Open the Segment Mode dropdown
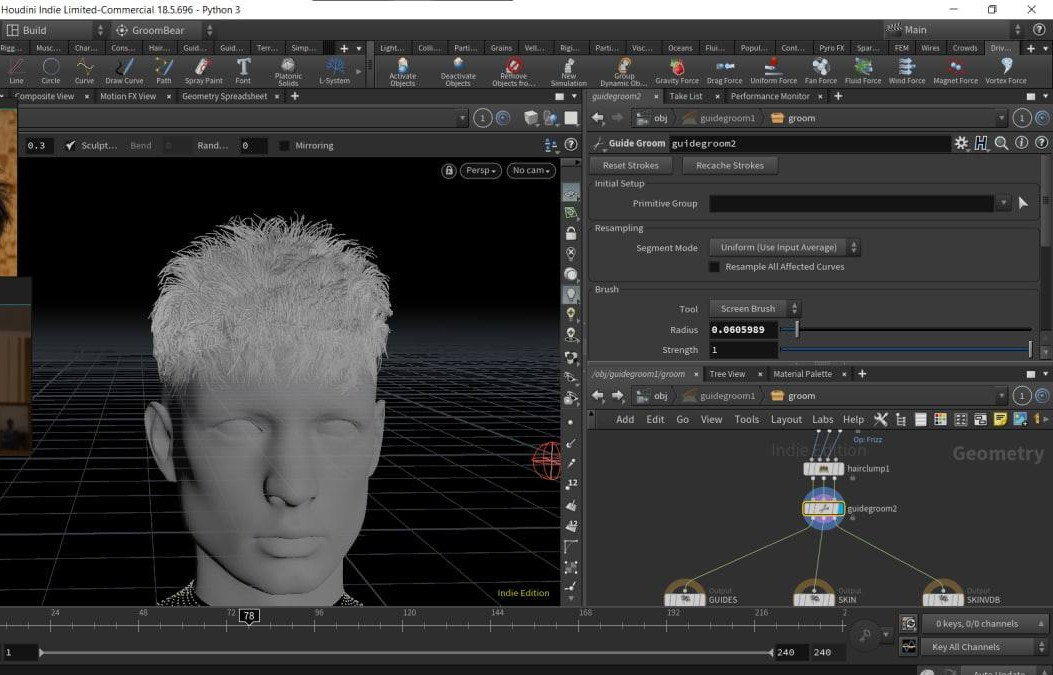1053x675 pixels. tap(784, 248)
